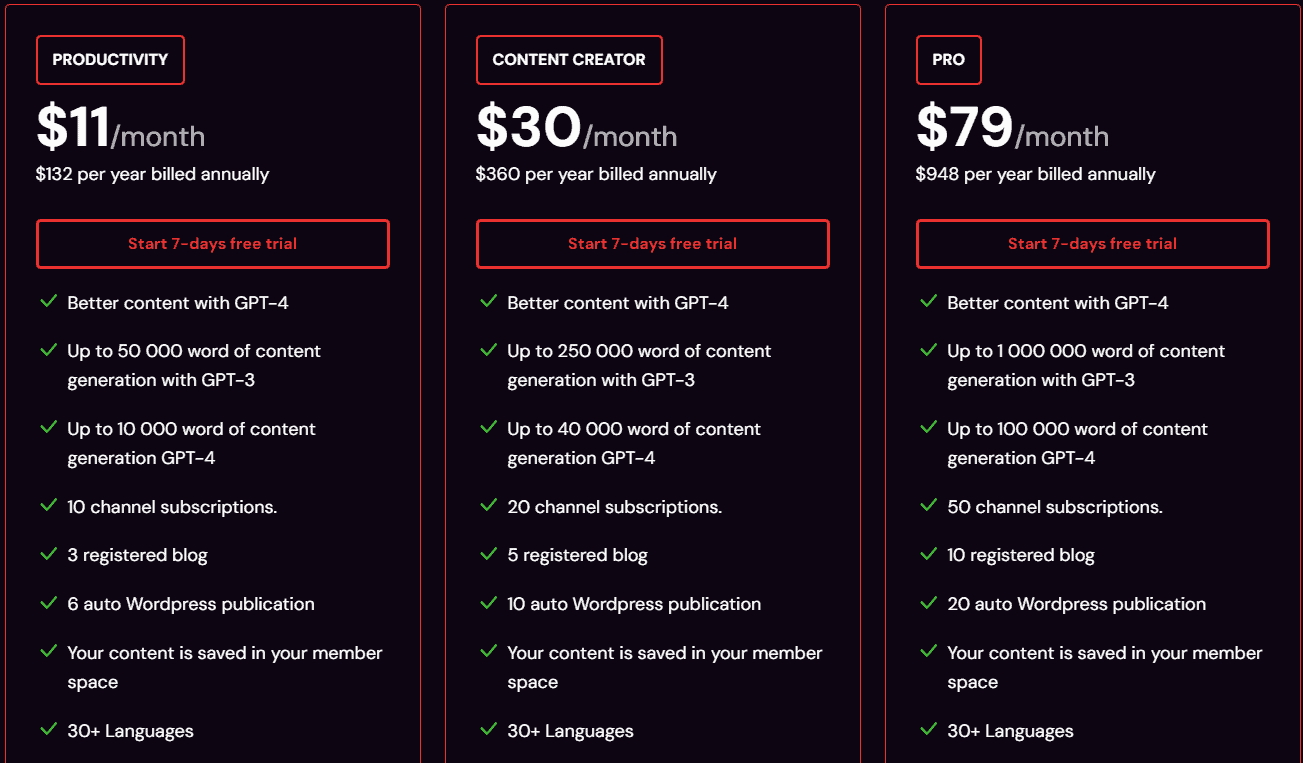The width and height of the screenshot is (1303, 763).
Task: Select the checkmark beside 10 channel subscriptions
Action: [x=48, y=507]
